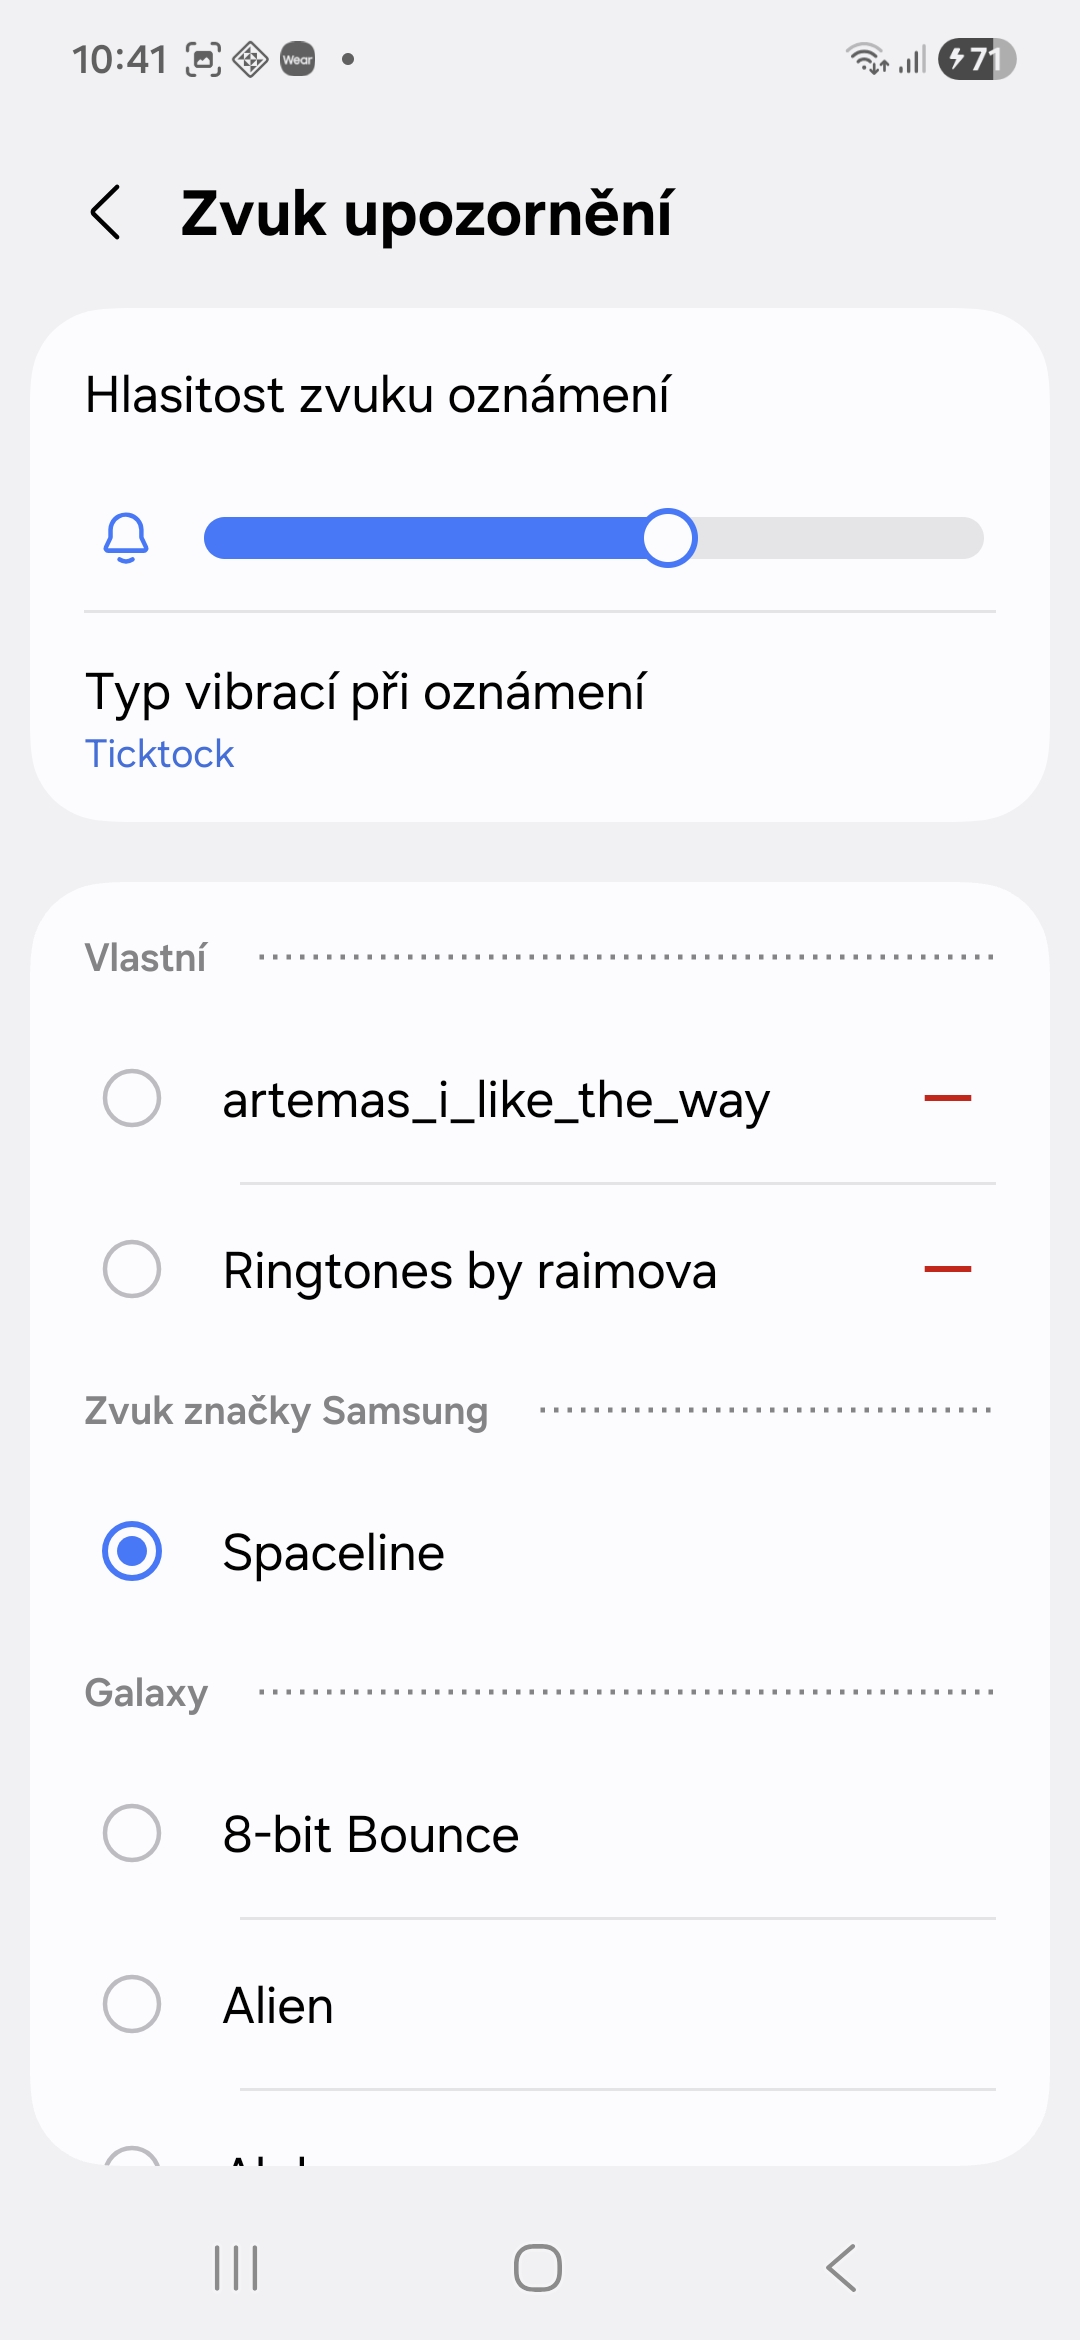This screenshot has width=1080, height=2340.
Task: Tap the Ticktock vibration value
Action: click(x=160, y=754)
